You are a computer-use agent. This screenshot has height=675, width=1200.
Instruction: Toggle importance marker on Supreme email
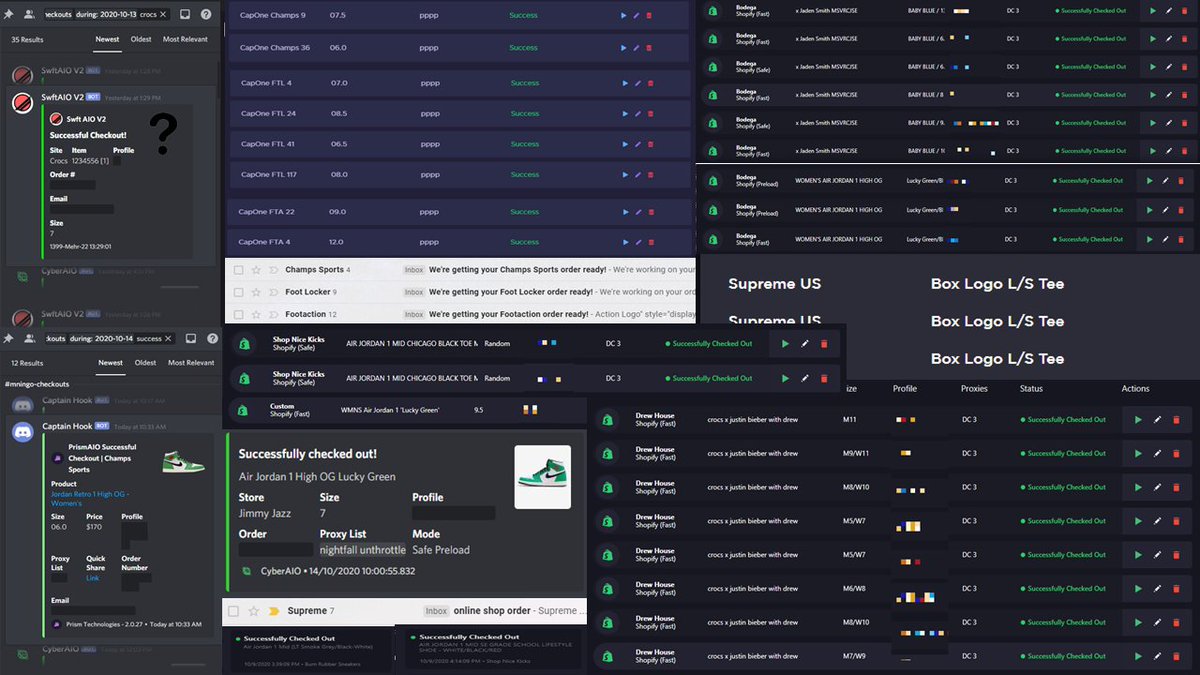click(272, 611)
